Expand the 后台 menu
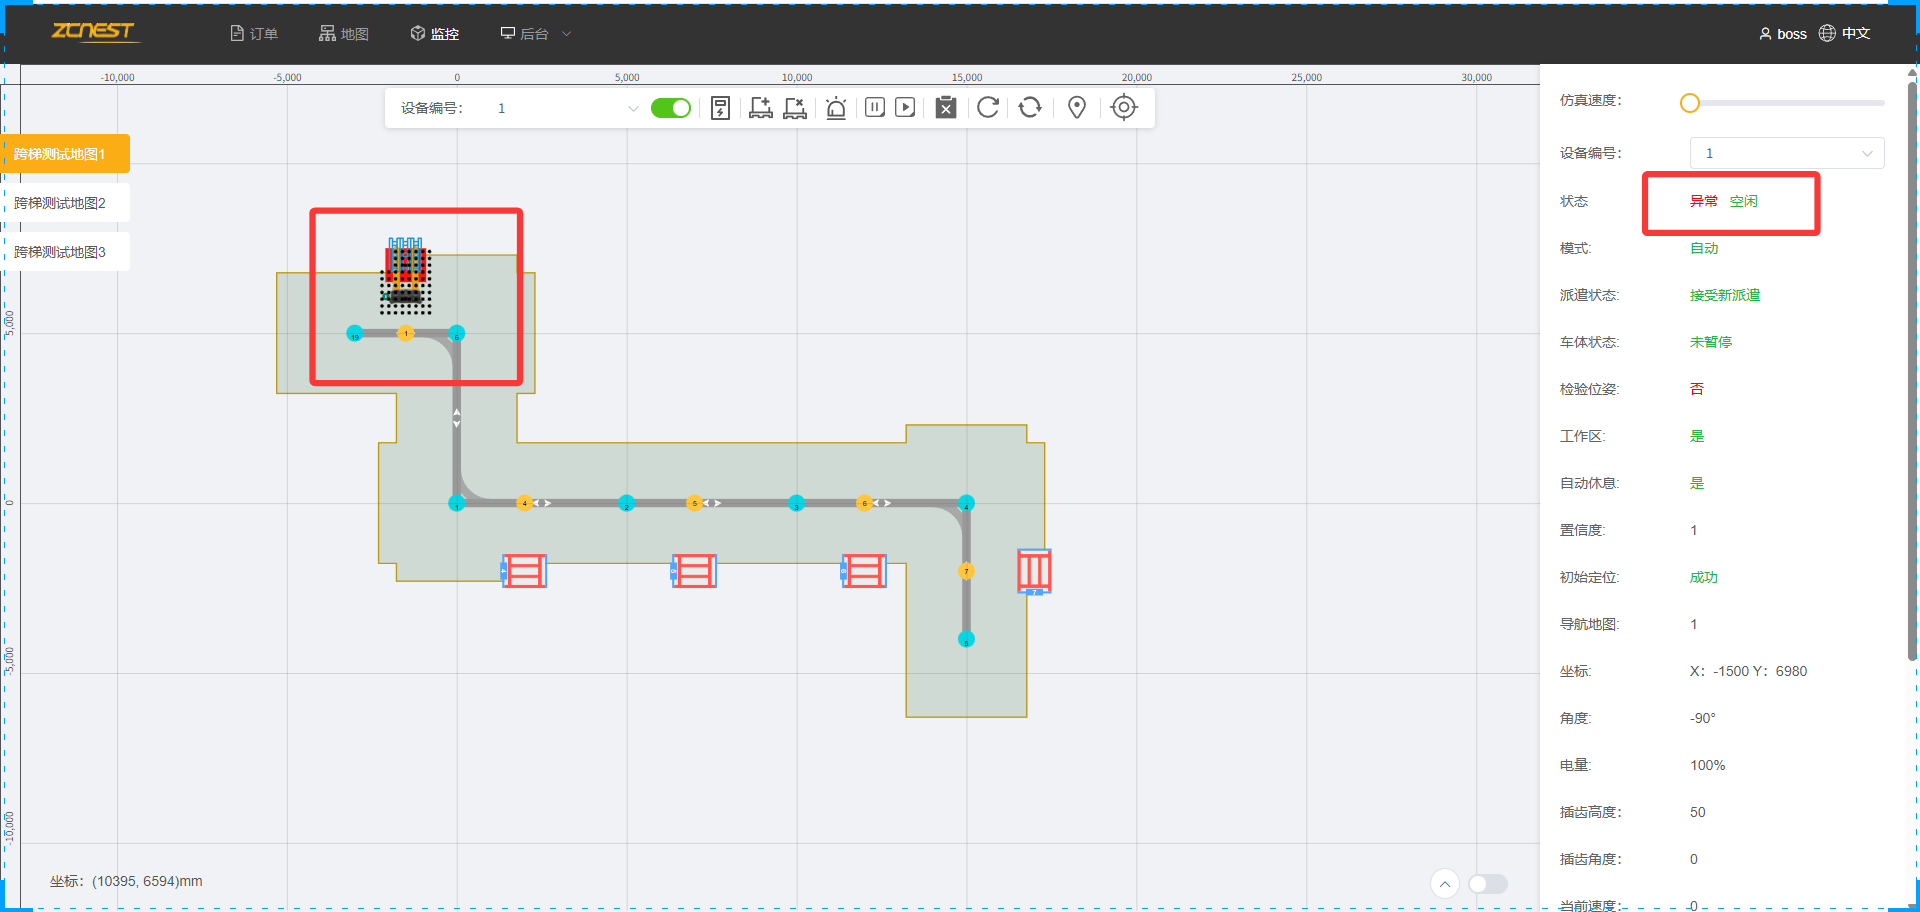1920x912 pixels. click(535, 34)
